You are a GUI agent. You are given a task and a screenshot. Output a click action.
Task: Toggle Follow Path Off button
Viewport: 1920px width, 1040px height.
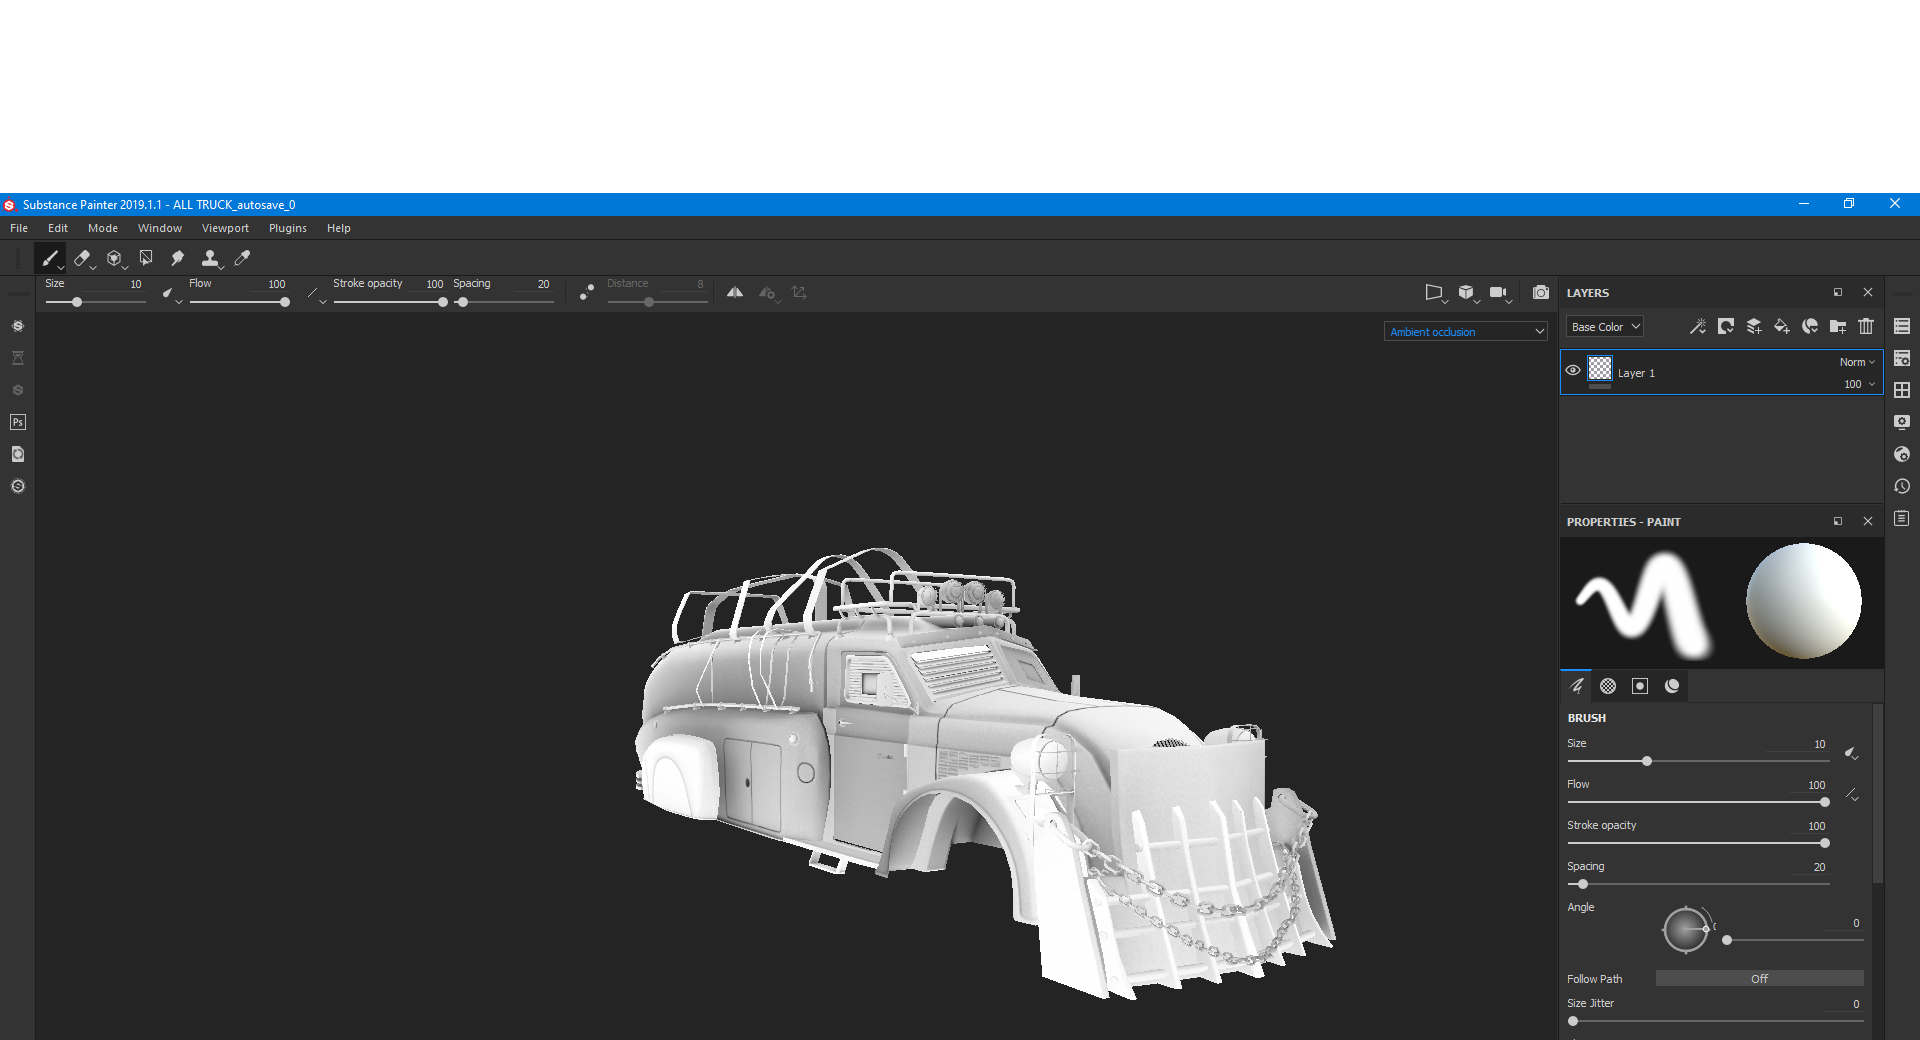tap(1759, 979)
